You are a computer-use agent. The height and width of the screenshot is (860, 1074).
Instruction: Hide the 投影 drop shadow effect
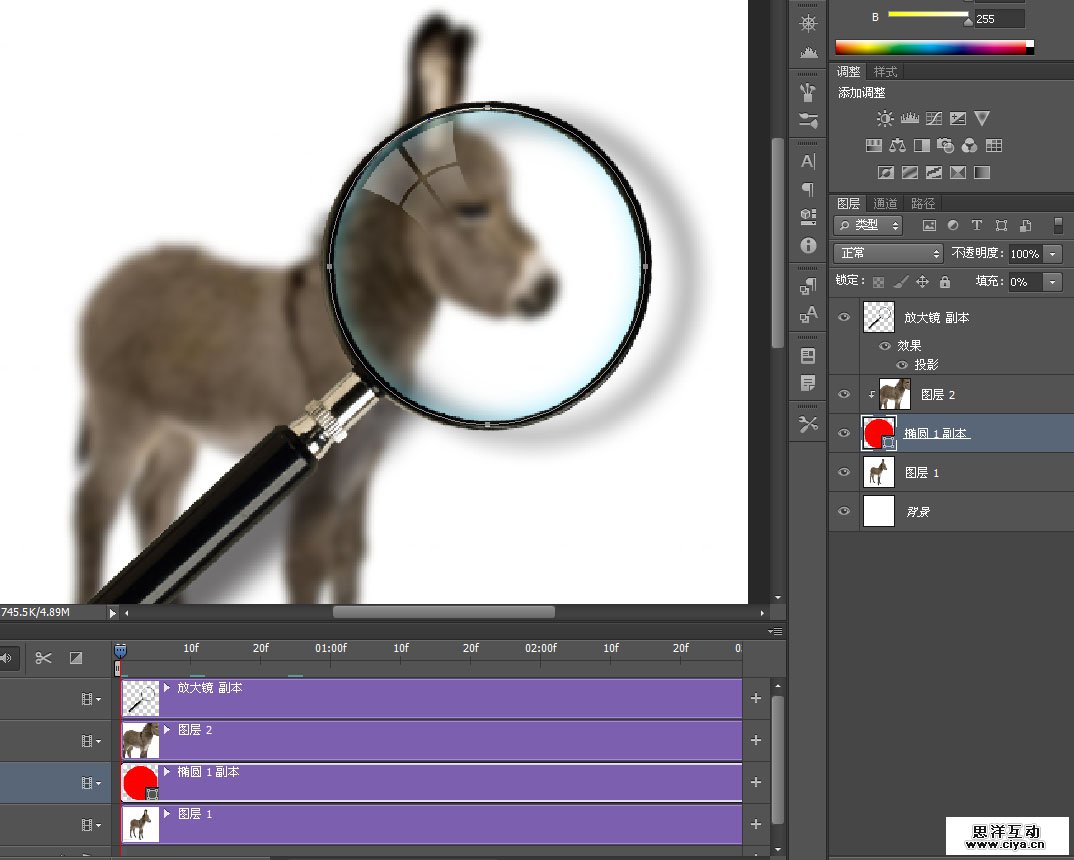(x=901, y=365)
